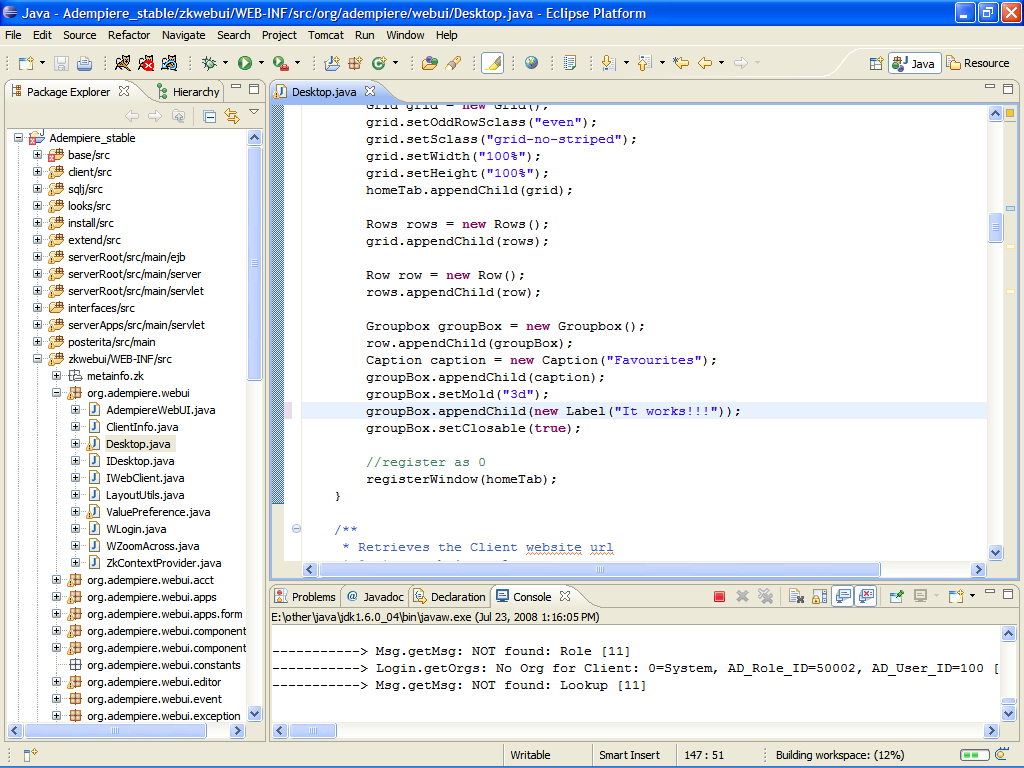
Task: Click Collapse All in Package Explorer
Action: pyautogui.click(x=210, y=116)
